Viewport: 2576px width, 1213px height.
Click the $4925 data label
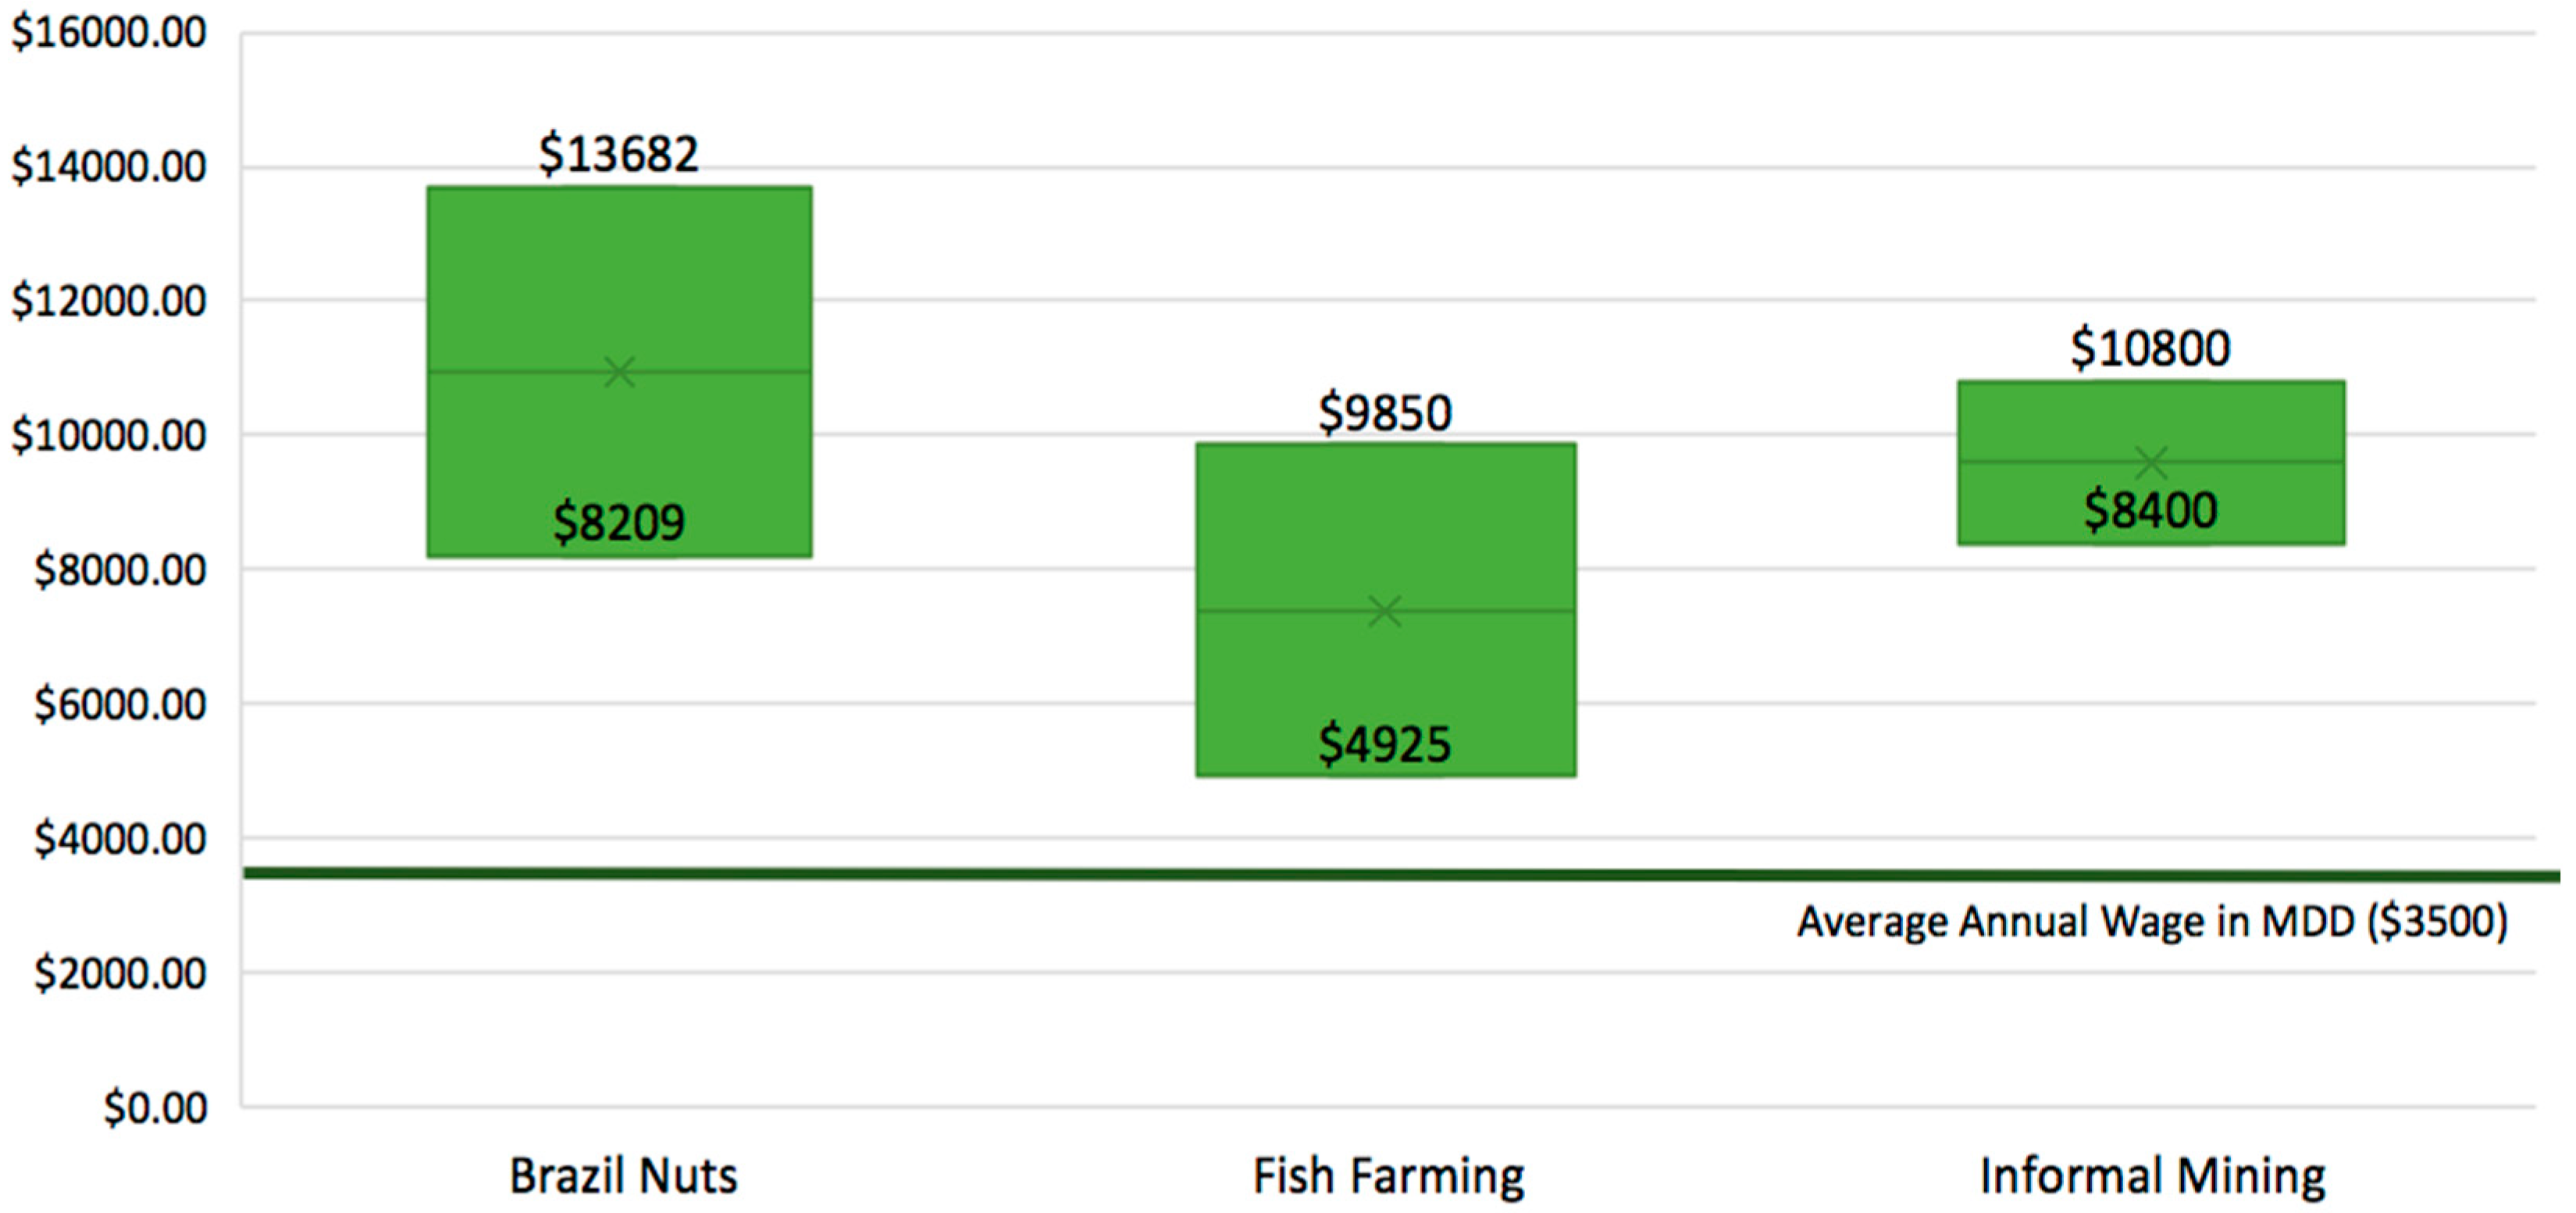click(1385, 745)
